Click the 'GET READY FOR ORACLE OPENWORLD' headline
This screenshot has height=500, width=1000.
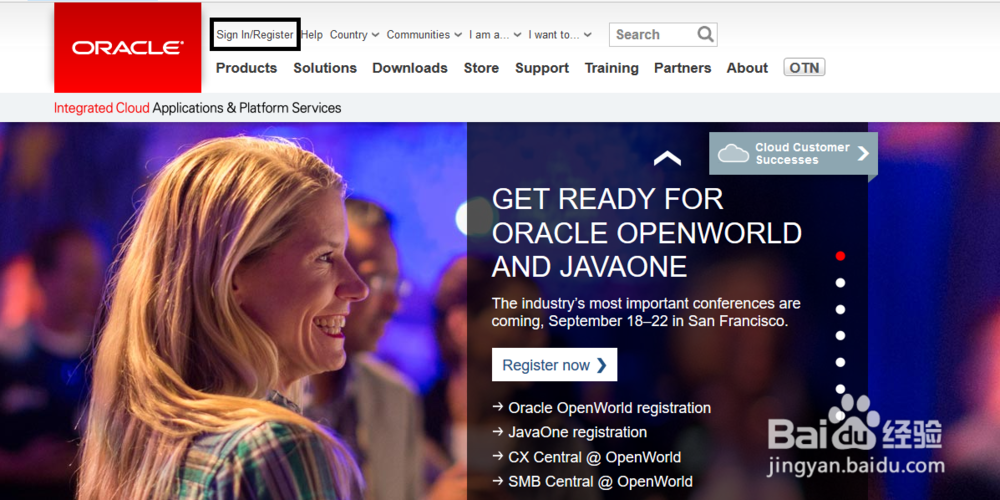click(647, 233)
